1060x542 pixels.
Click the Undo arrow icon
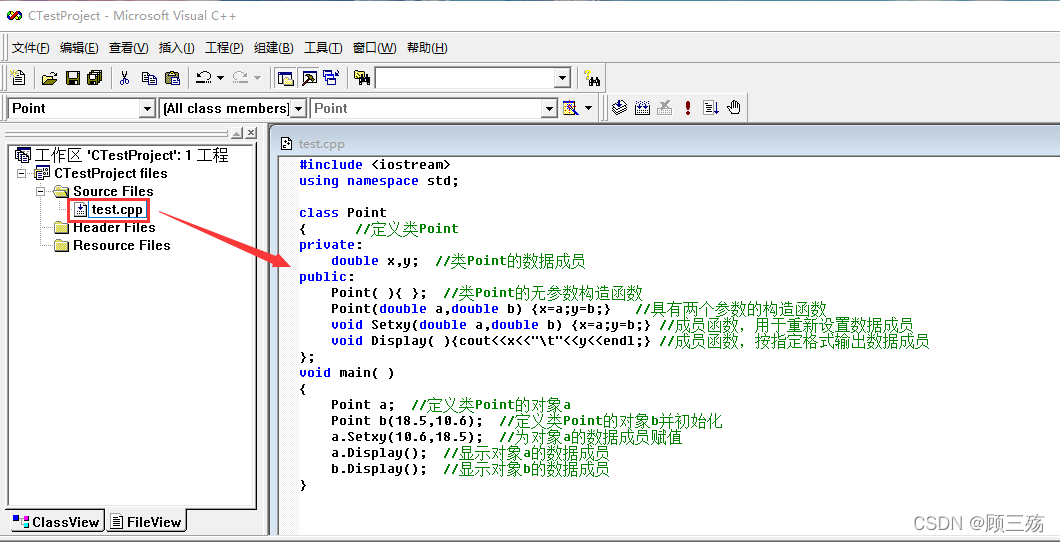(x=203, y=78)
